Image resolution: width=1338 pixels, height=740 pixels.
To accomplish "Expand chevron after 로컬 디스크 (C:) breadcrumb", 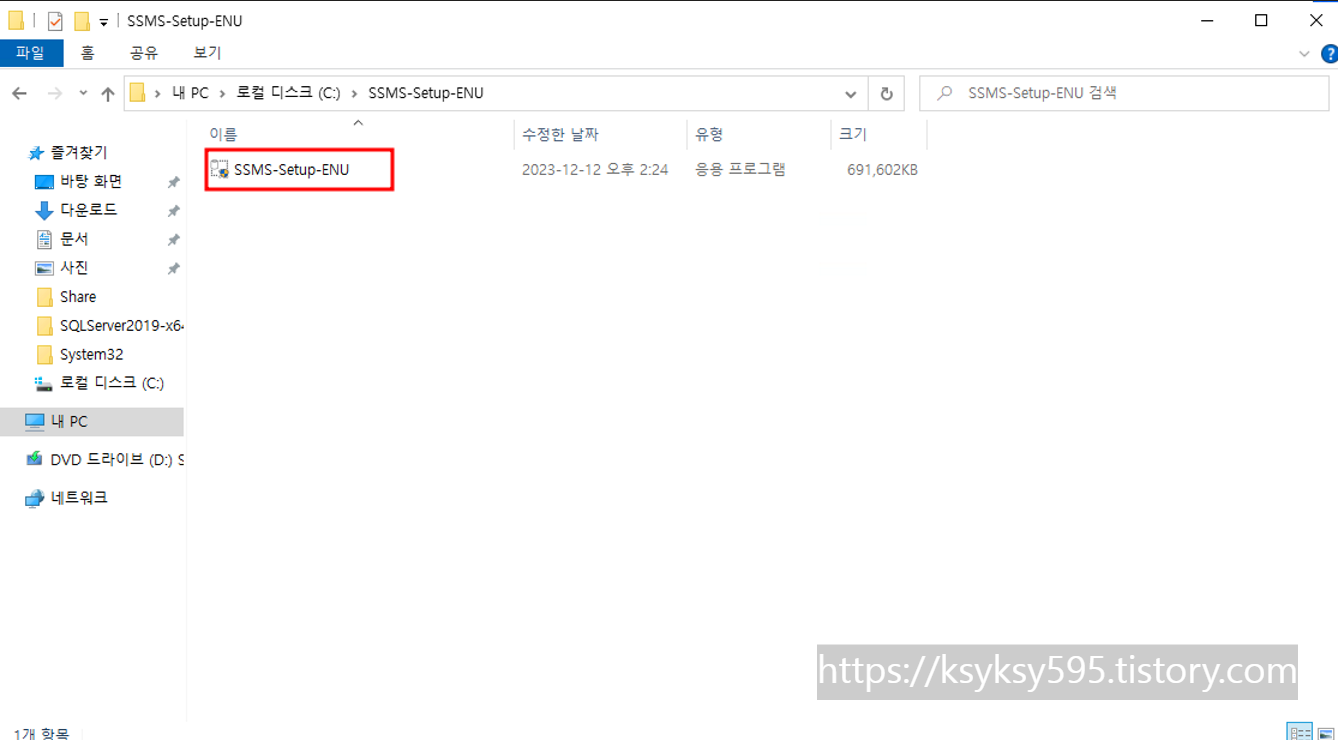I will click(x=354, y=93).
